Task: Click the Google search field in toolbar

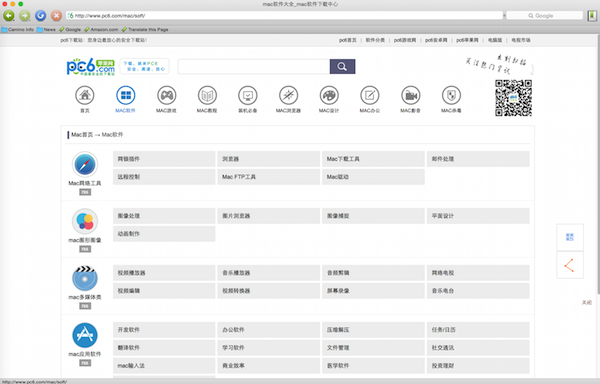Action: (544, 16)
